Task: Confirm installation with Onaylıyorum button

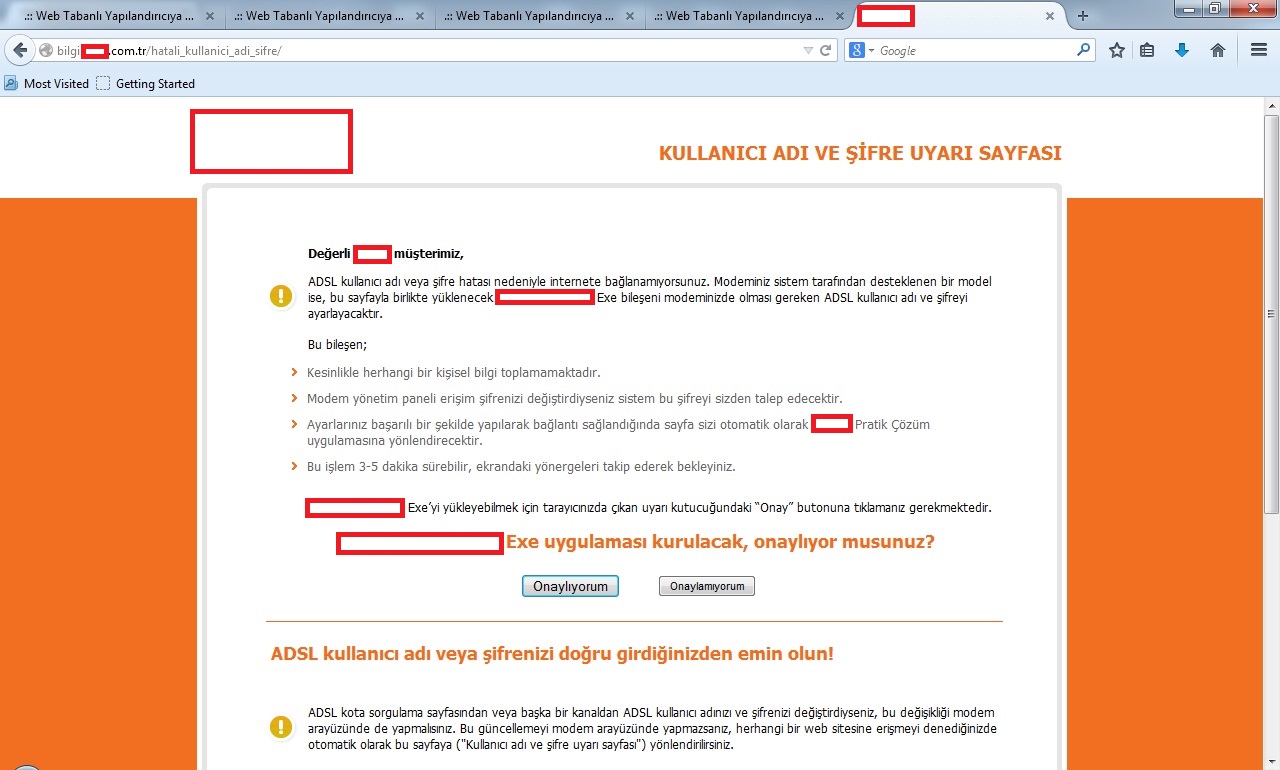Action: tap(570, 586)
